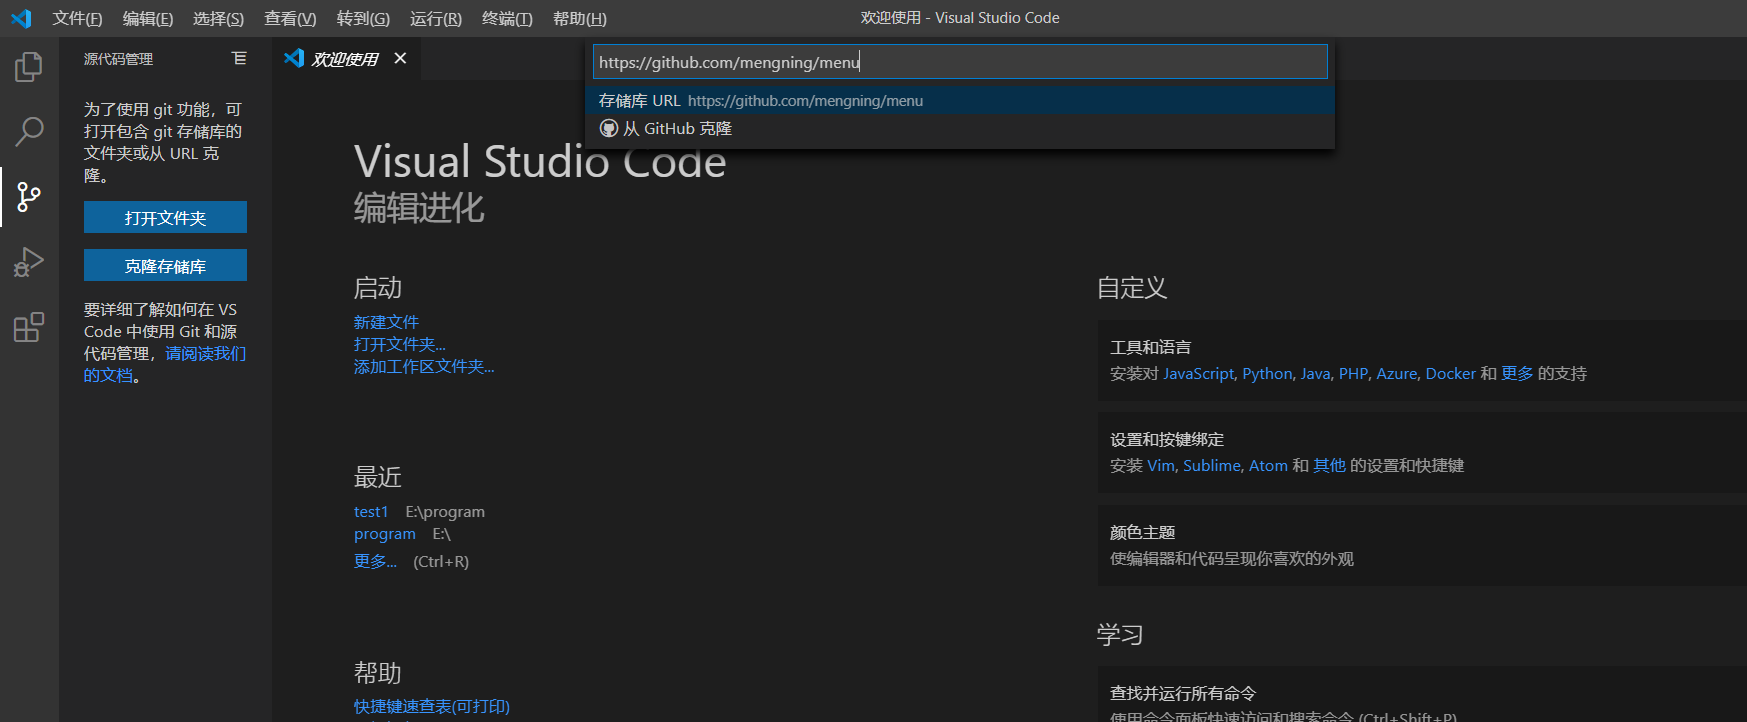Select the 存储库 URL suggestion row
1747x722 pixels.
960,100
